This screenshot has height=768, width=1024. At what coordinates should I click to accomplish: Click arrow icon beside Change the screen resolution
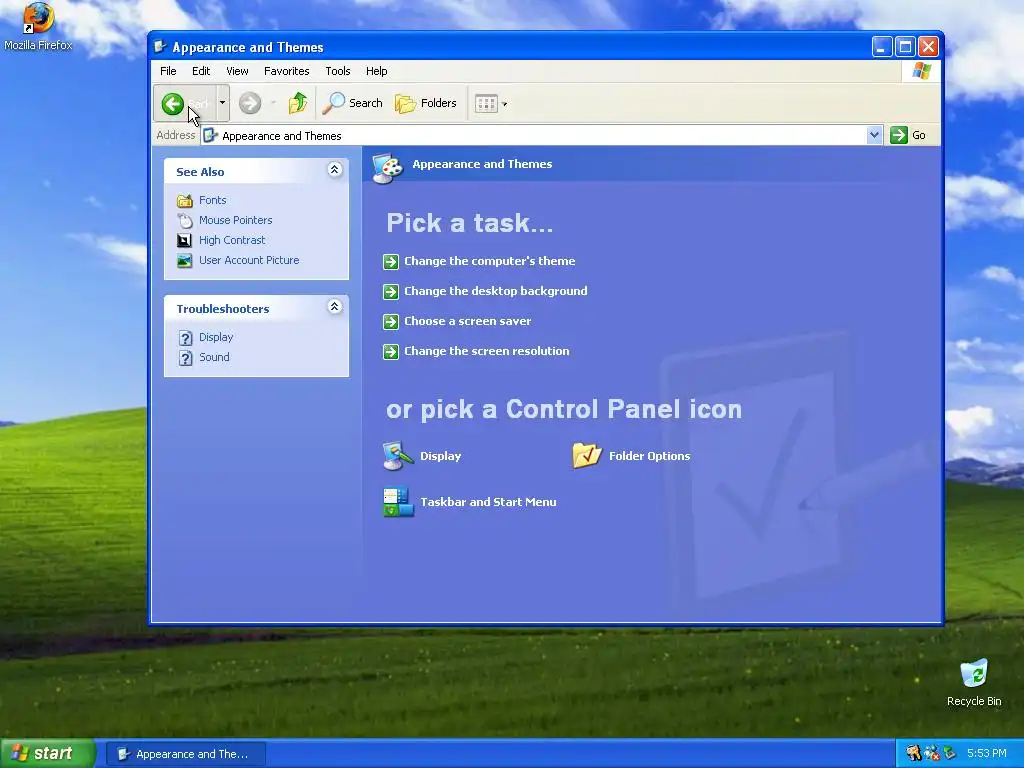coord(391,351)
